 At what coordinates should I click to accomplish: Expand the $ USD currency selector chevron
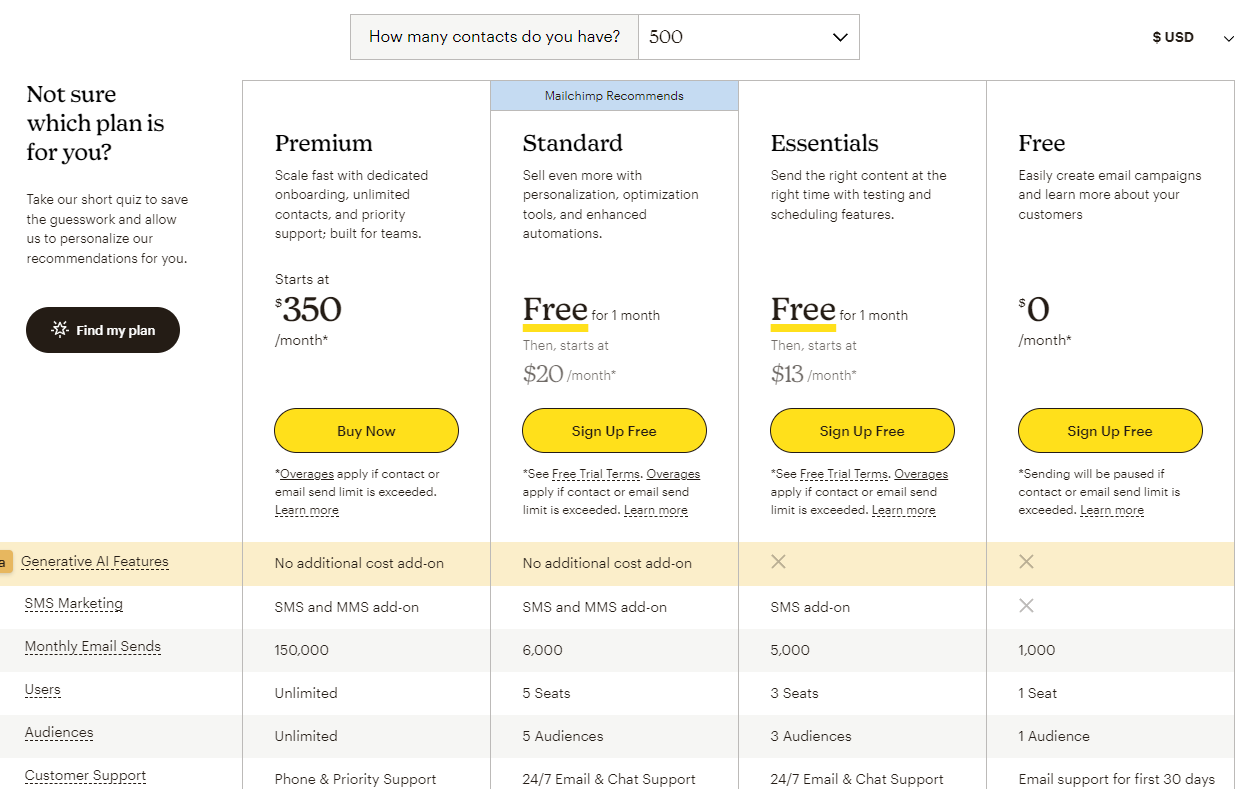(1229, 38)
